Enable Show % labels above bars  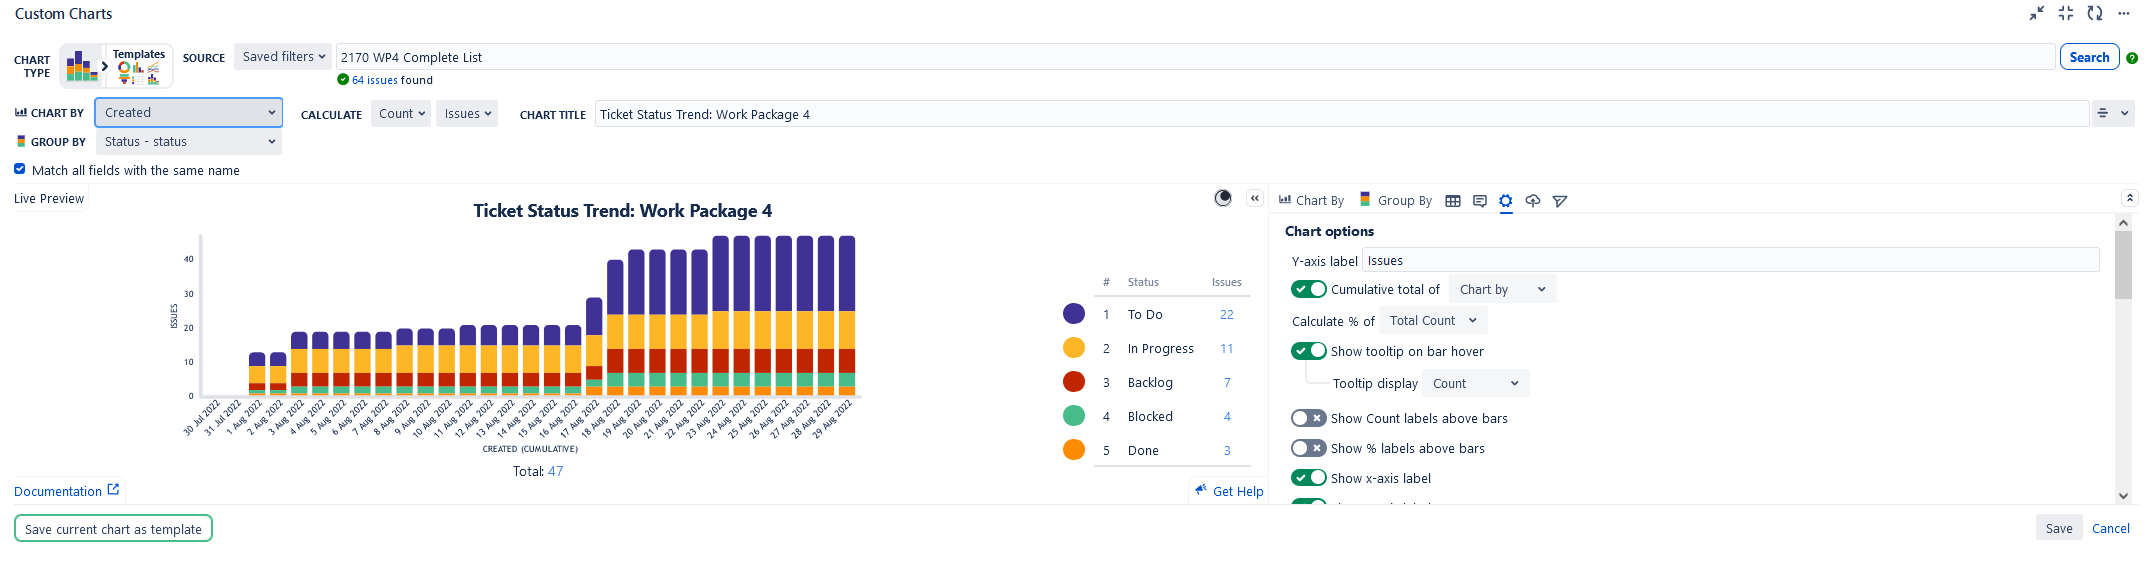[x=1308, y=448]
